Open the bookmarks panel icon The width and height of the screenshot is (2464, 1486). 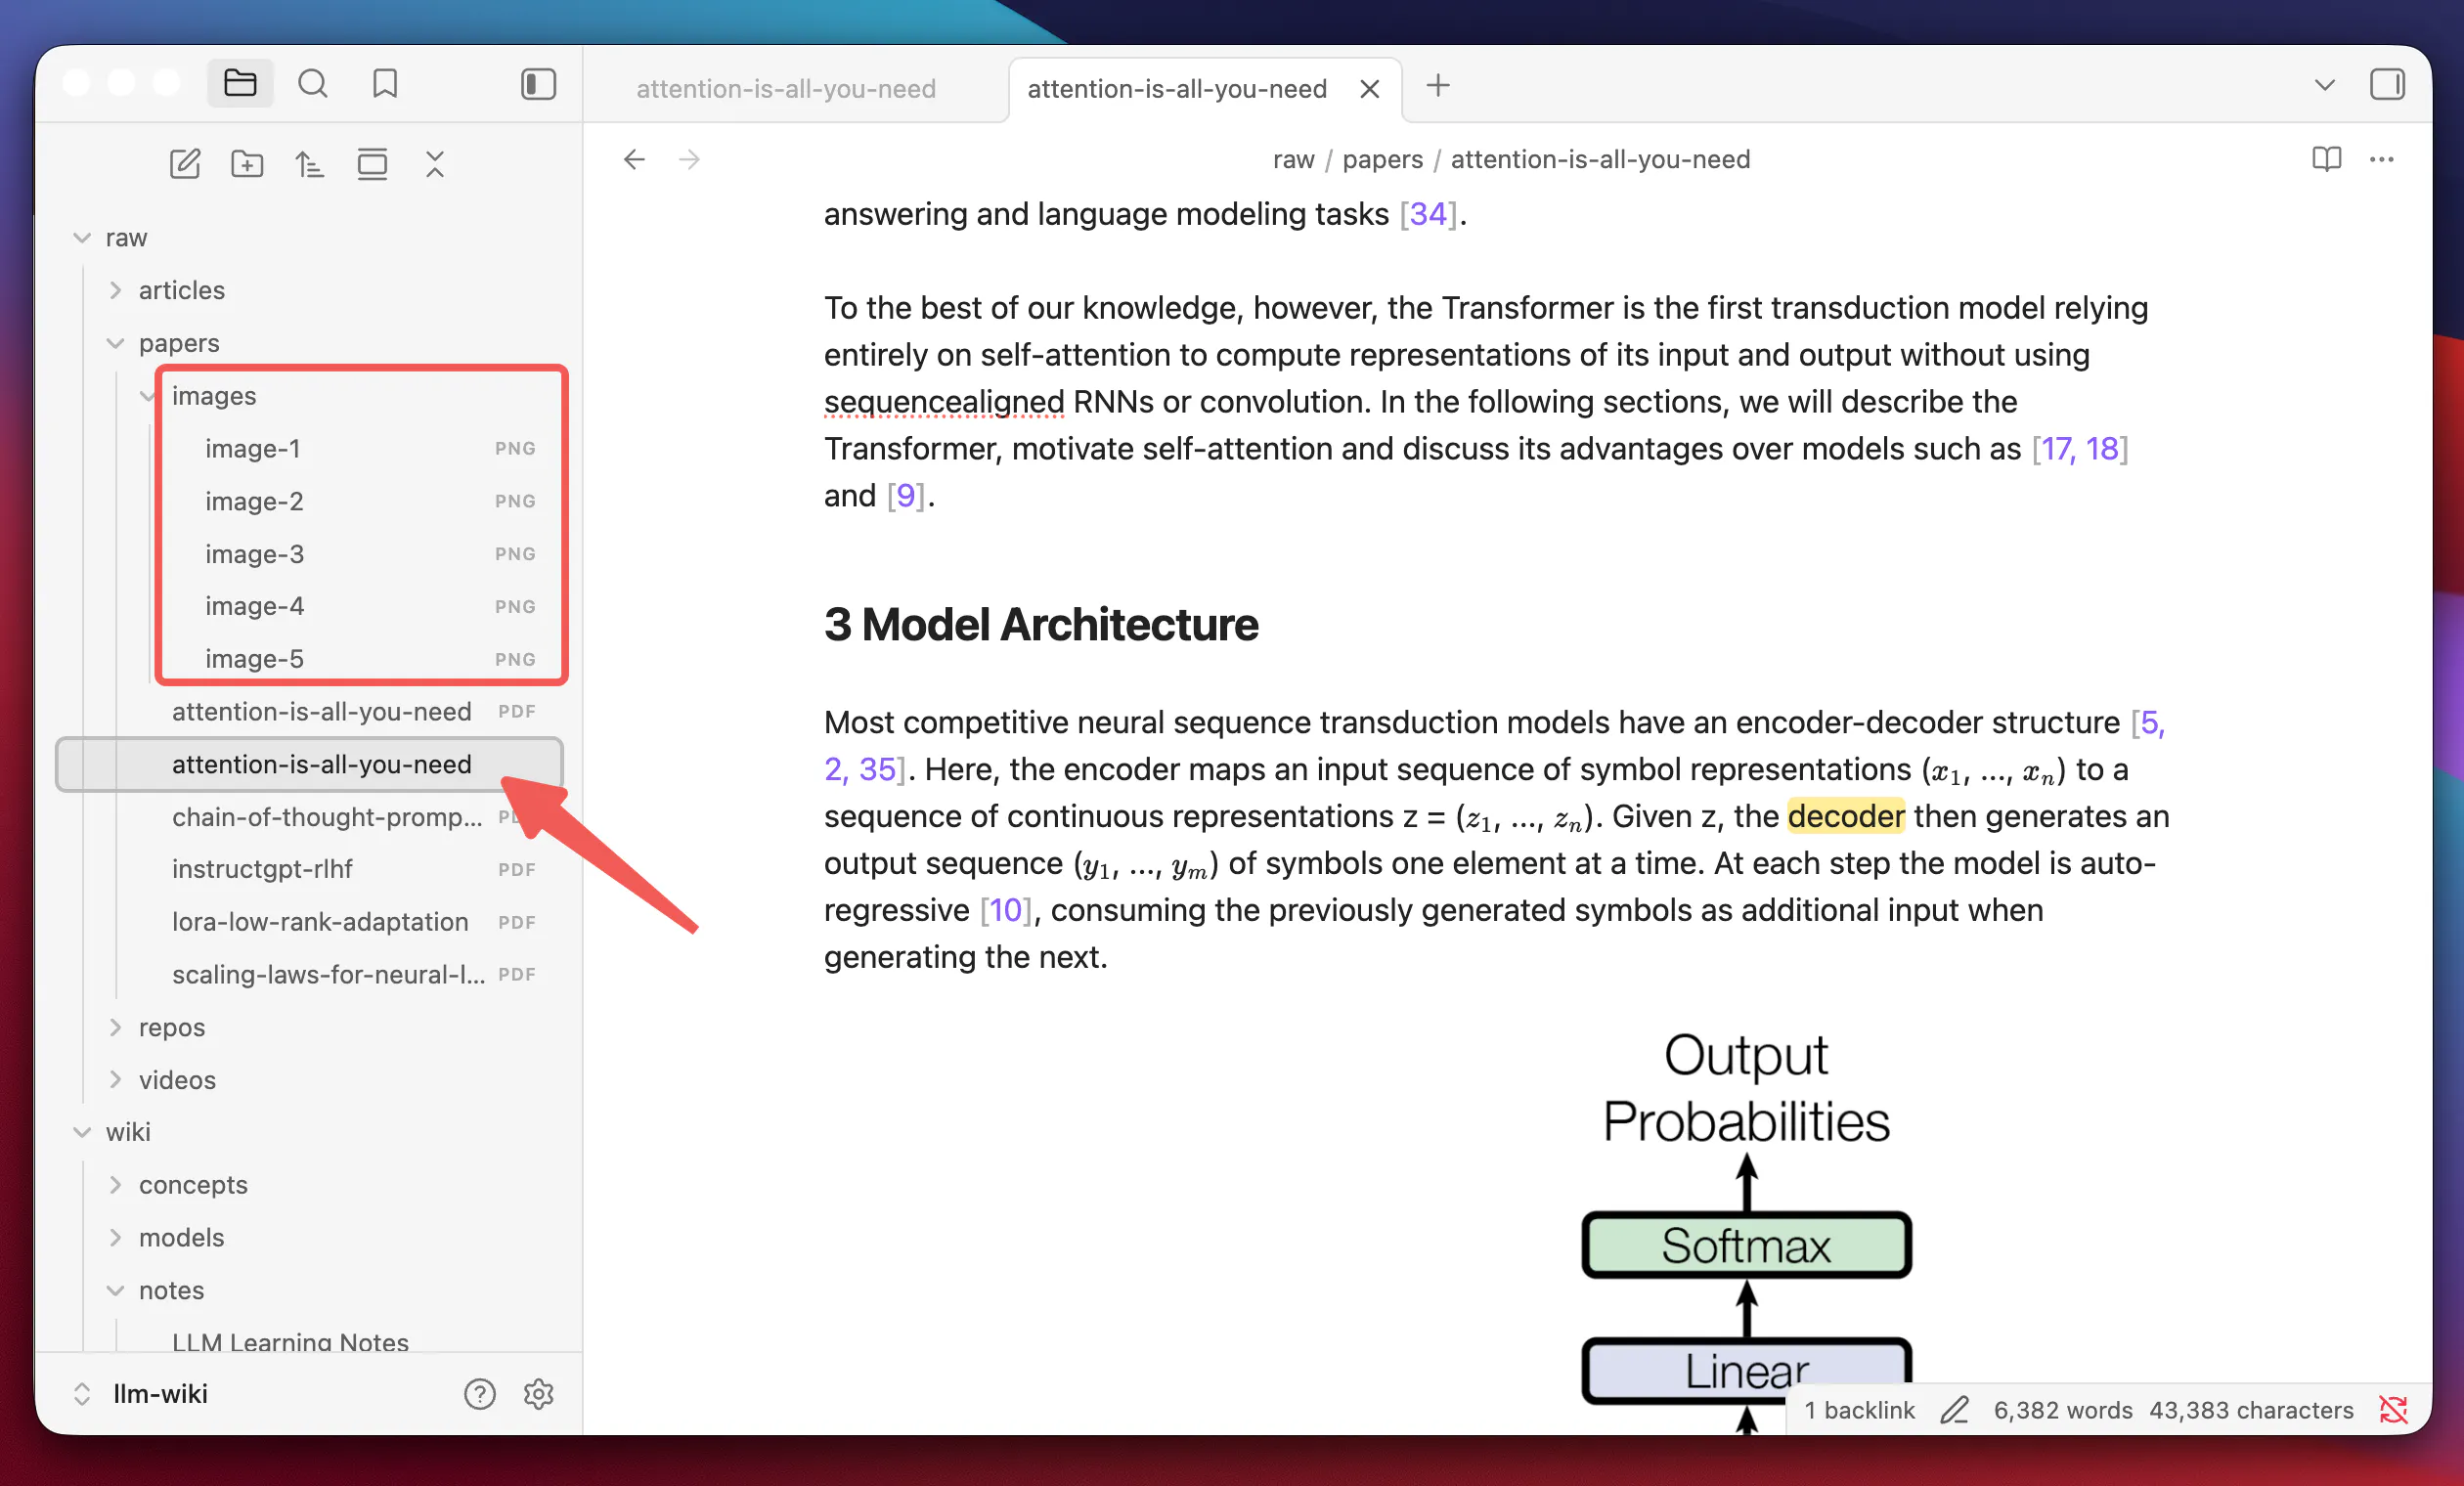(385, 83)
